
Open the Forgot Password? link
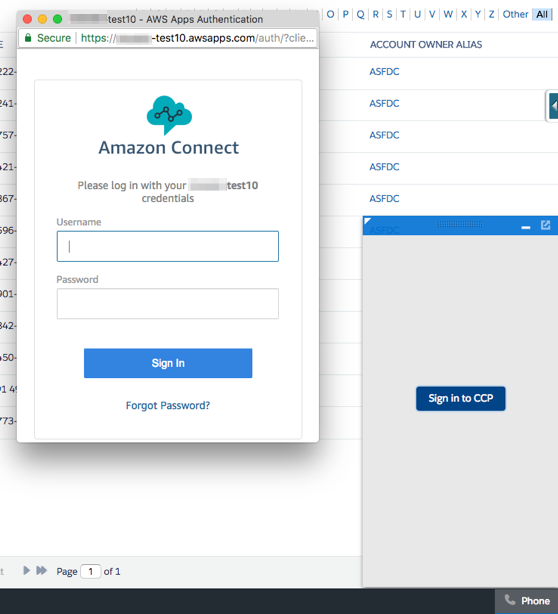168,405
